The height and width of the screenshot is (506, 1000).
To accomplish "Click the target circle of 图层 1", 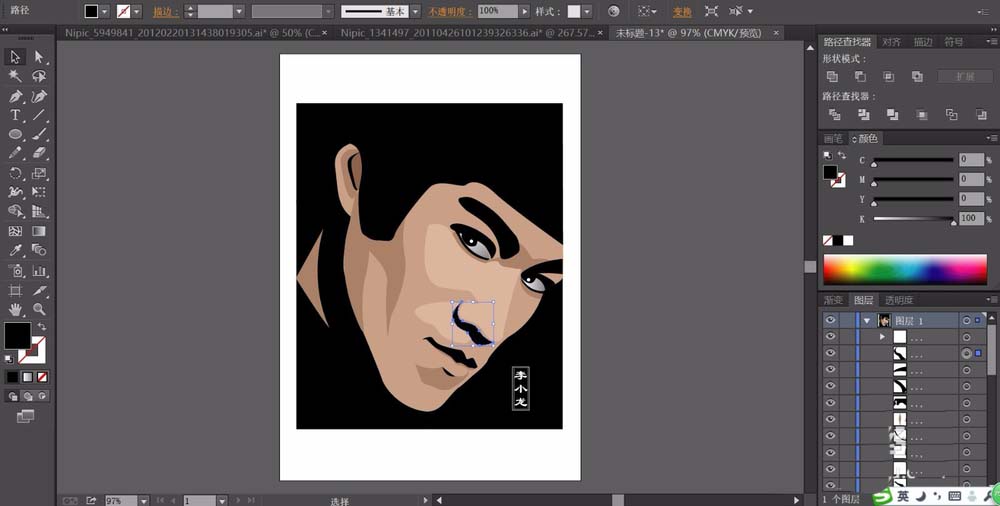I will pos(967,320).
